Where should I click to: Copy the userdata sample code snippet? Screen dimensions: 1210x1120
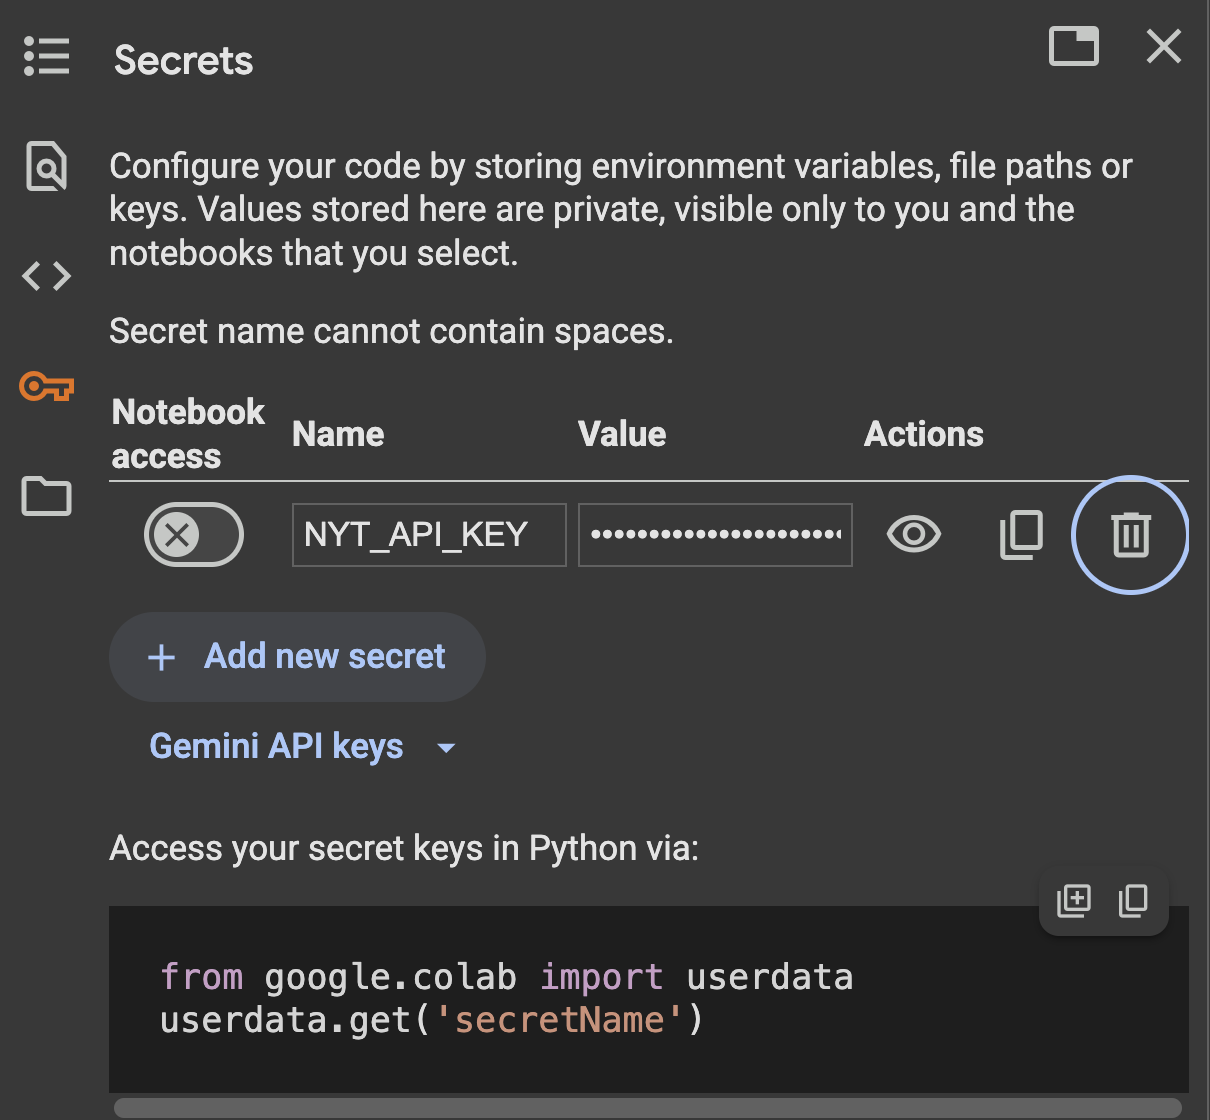tap(1133, 901)
